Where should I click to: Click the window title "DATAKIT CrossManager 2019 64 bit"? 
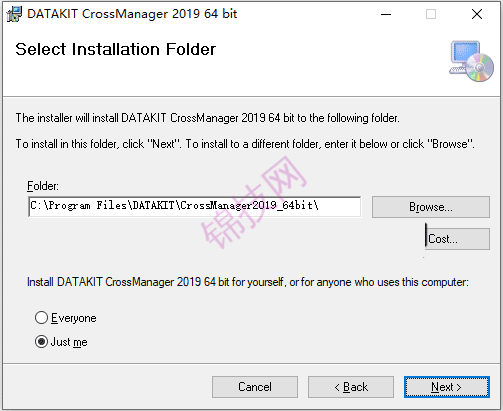point(132,14)
